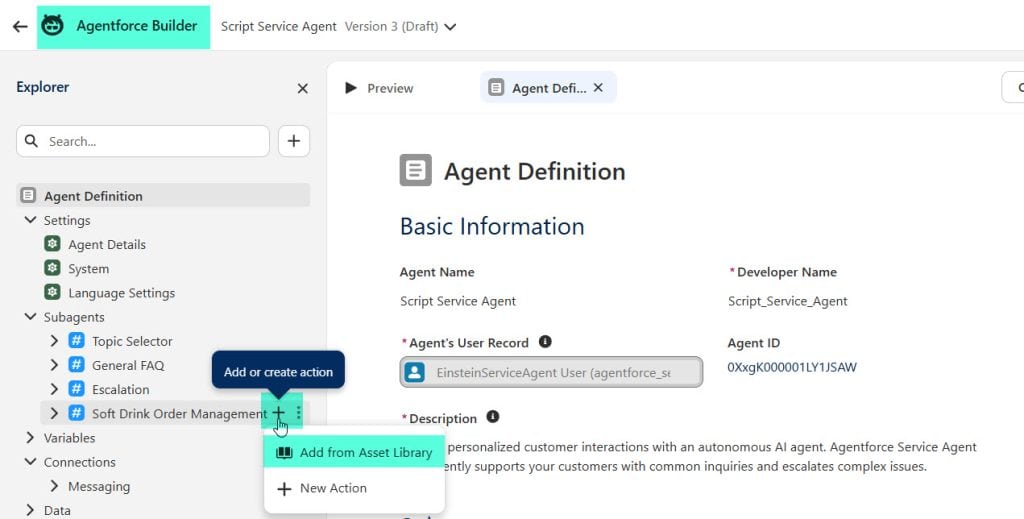This screenshot has height=519, width=1024.
Task: Click the search magnifier icon
Action: click(31, 141)
